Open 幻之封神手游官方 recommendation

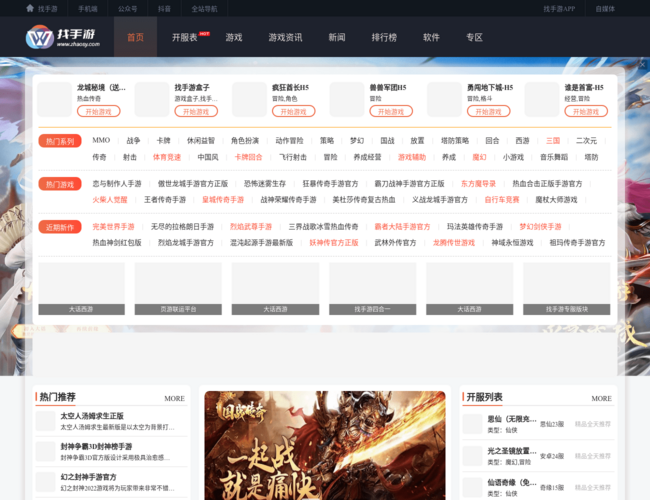88,477
